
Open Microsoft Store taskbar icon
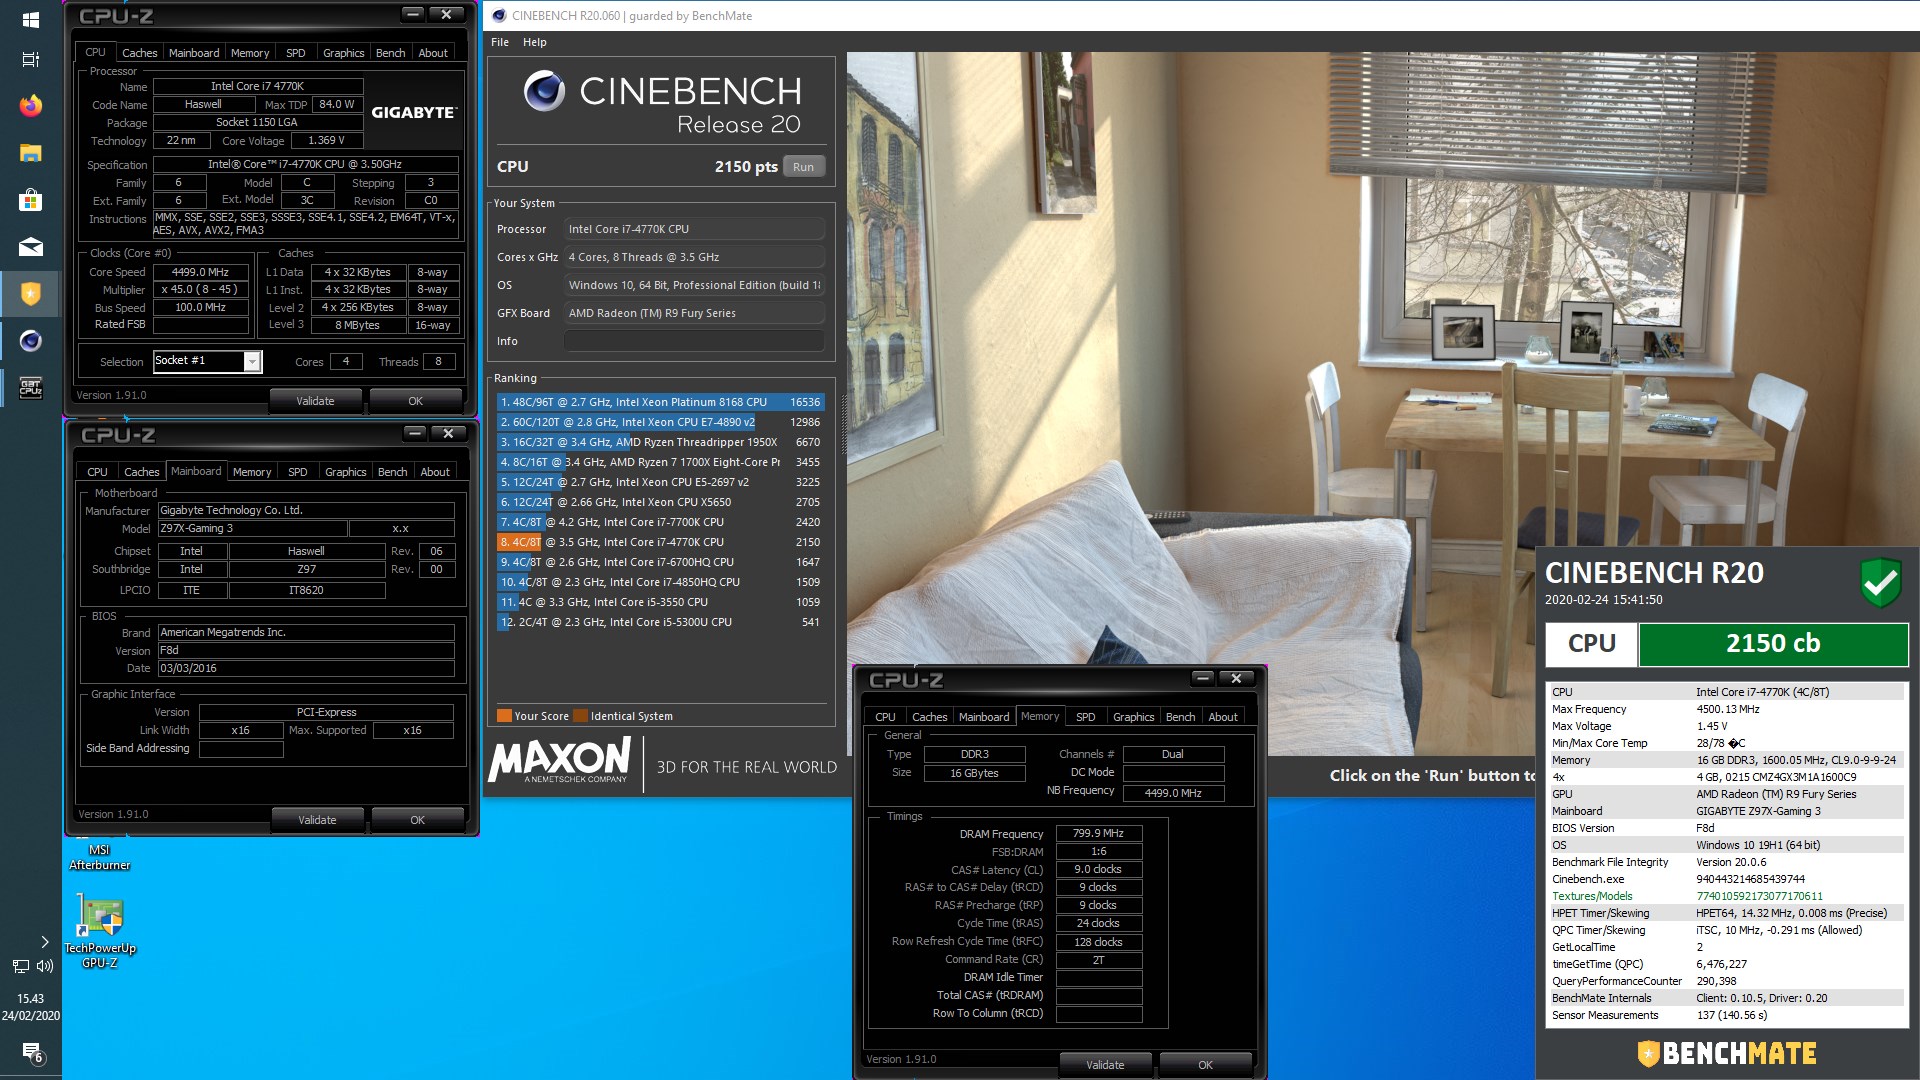point(30,200)
